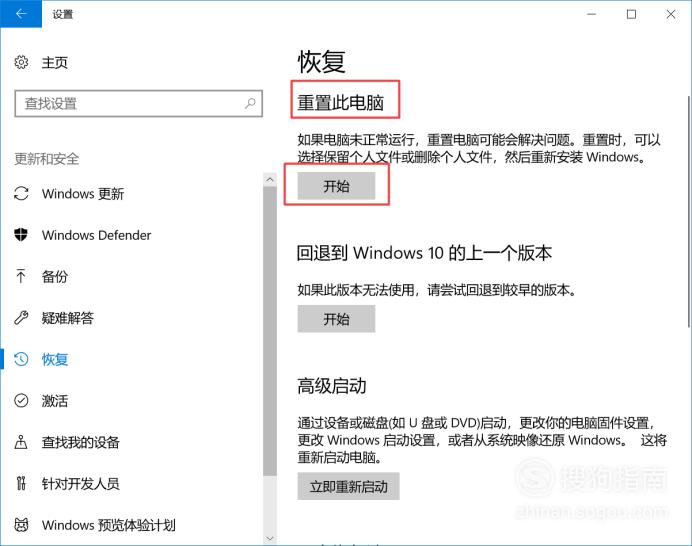Click the Windows 更新 sync icon
The width and height of the screenshot is (692, 546).
coord(21,193)
